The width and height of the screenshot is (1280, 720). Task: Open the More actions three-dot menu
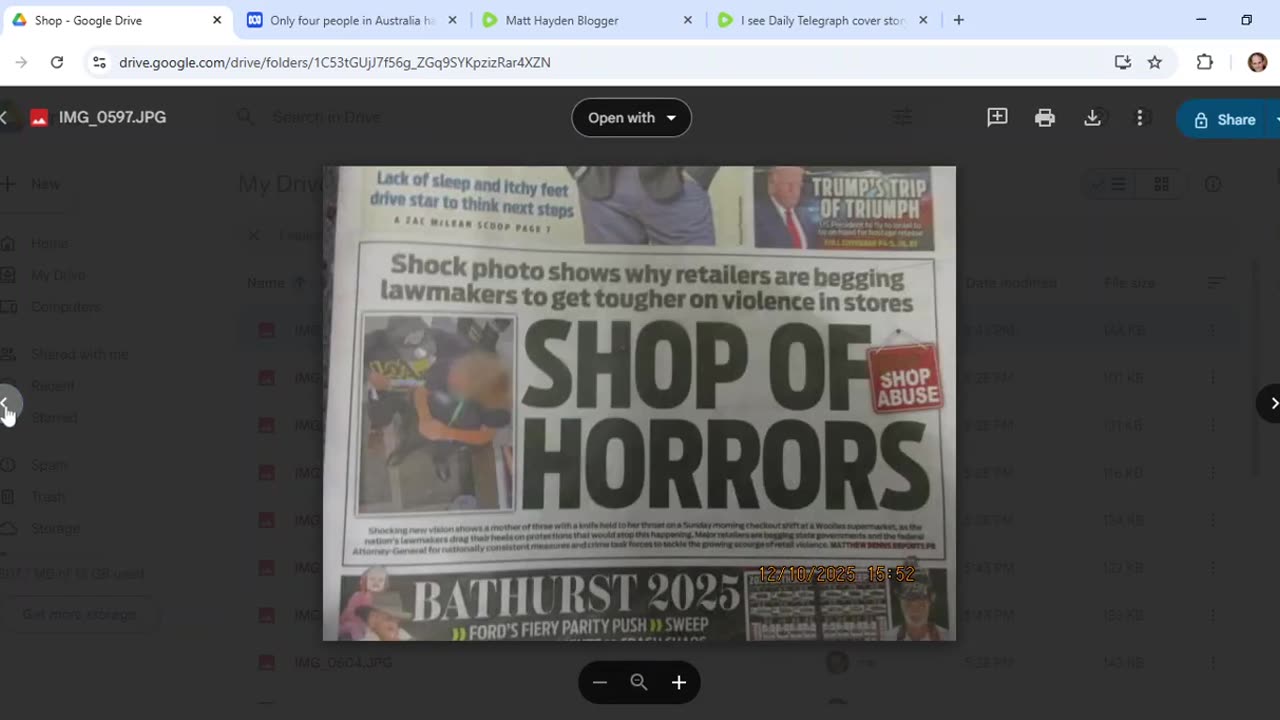coord(1139,118)
